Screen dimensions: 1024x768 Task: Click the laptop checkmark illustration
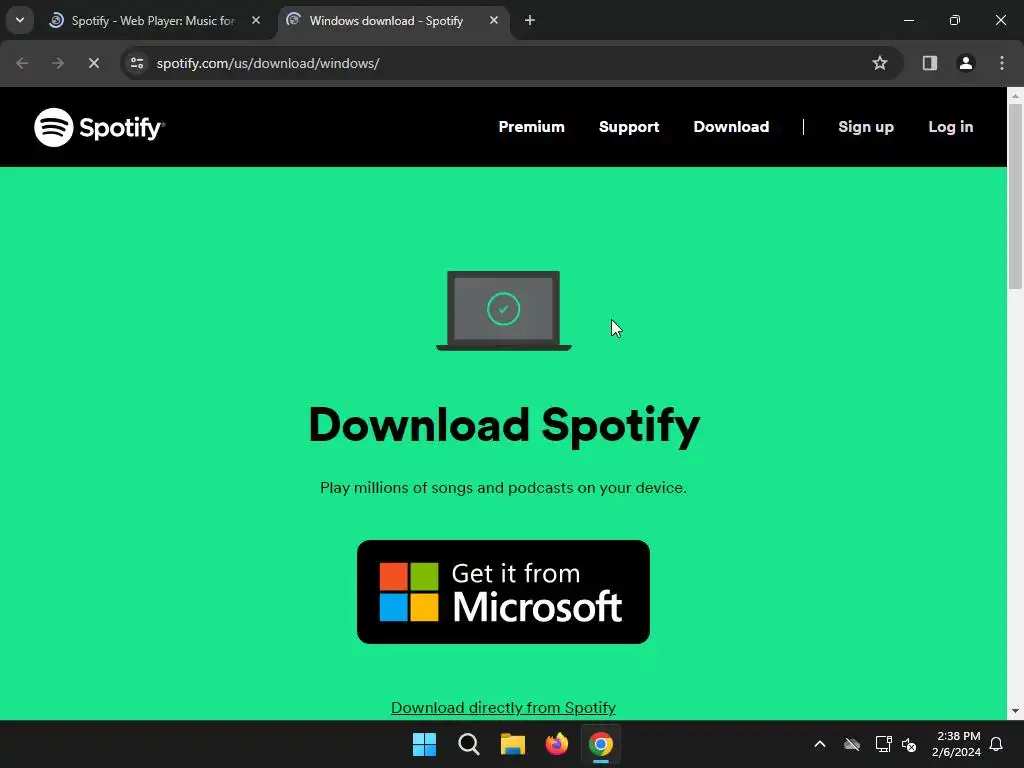click(504, 311)
